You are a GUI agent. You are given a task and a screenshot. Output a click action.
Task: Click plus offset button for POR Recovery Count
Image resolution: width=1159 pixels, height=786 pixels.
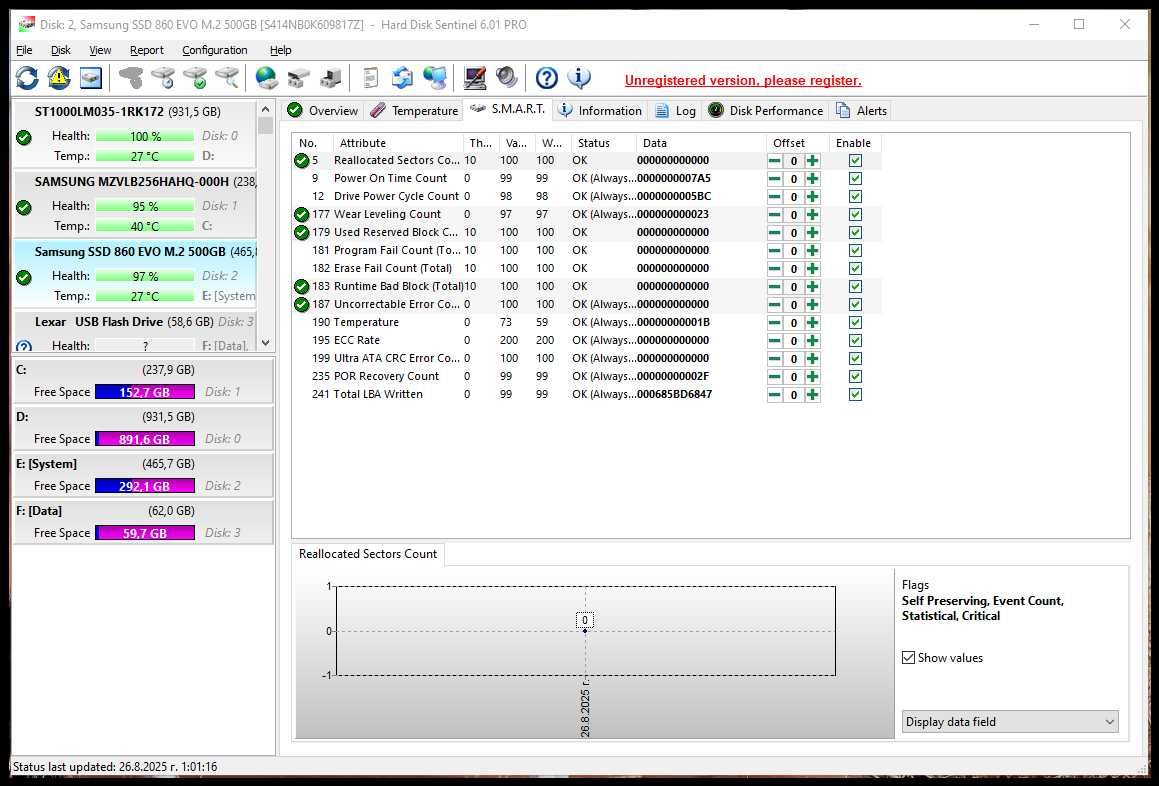[x=812, y=376]
